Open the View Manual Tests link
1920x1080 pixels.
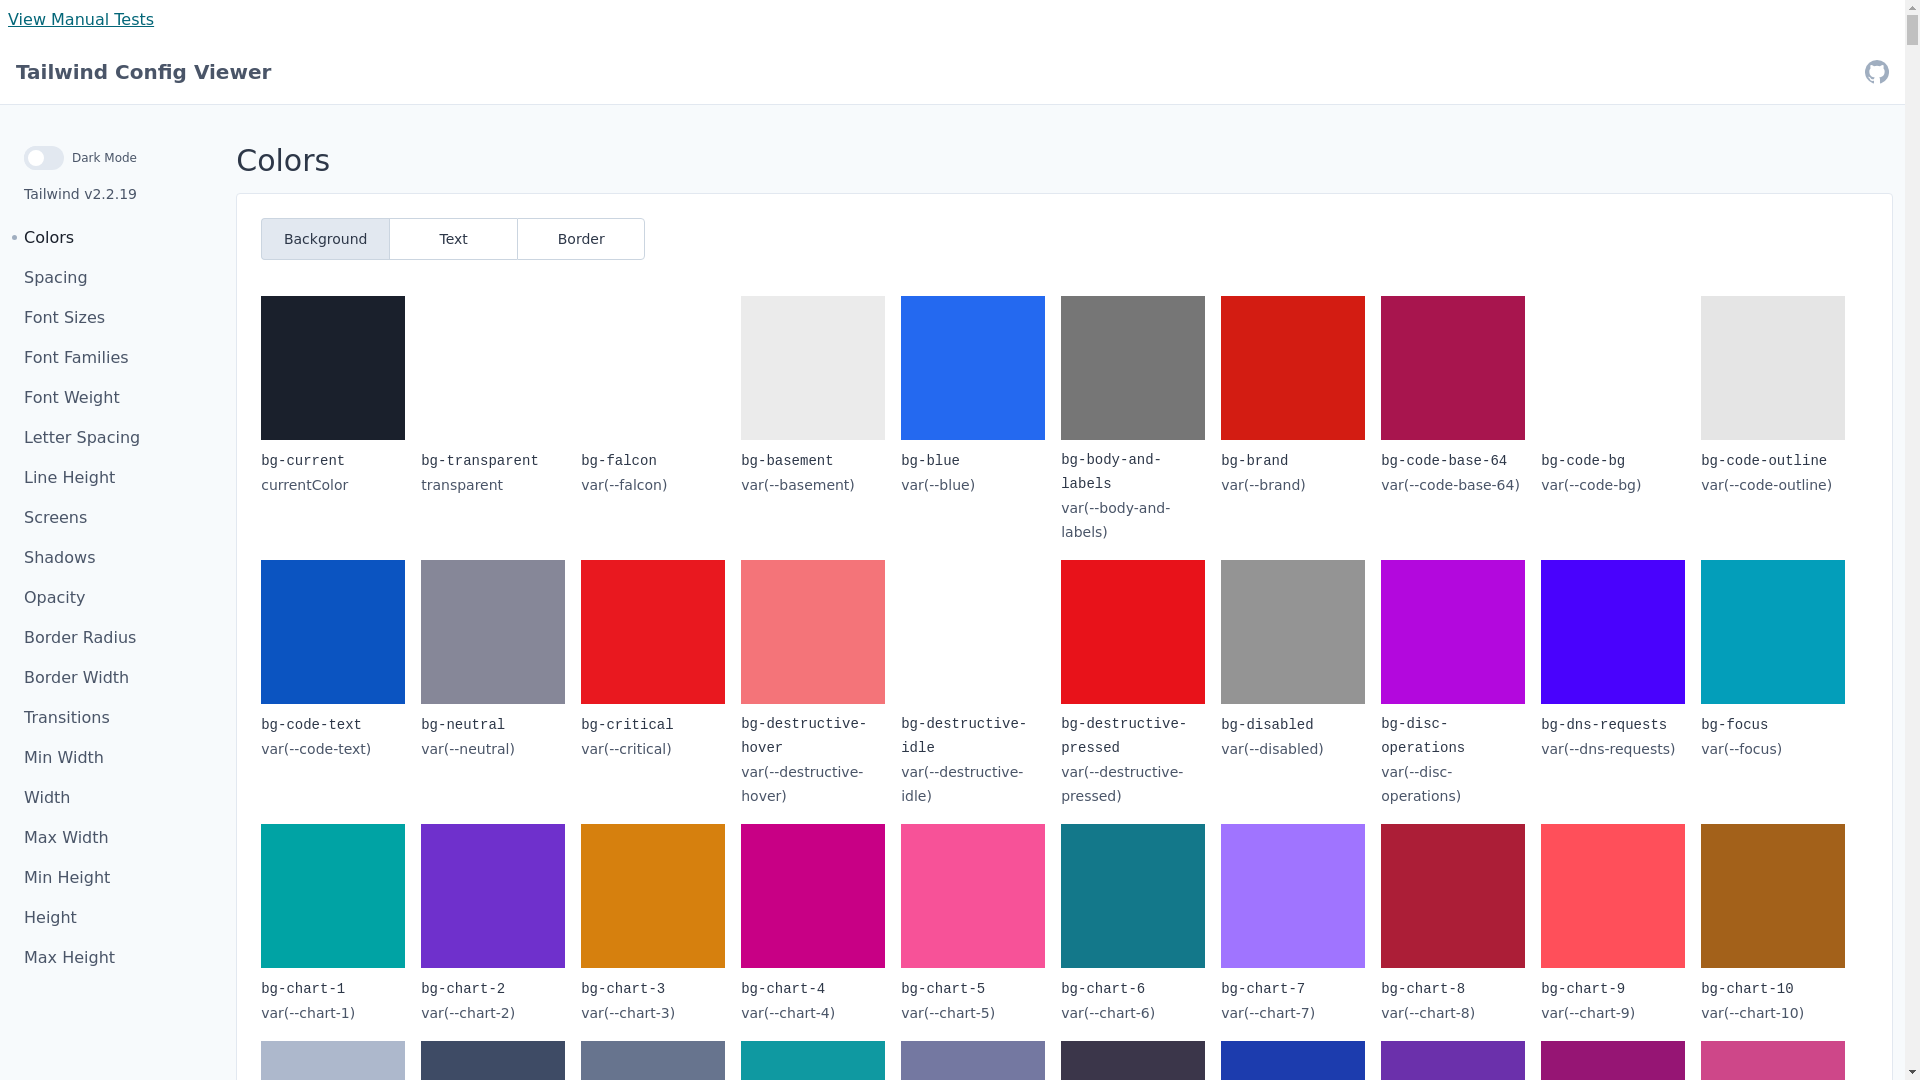coord(81,19)
